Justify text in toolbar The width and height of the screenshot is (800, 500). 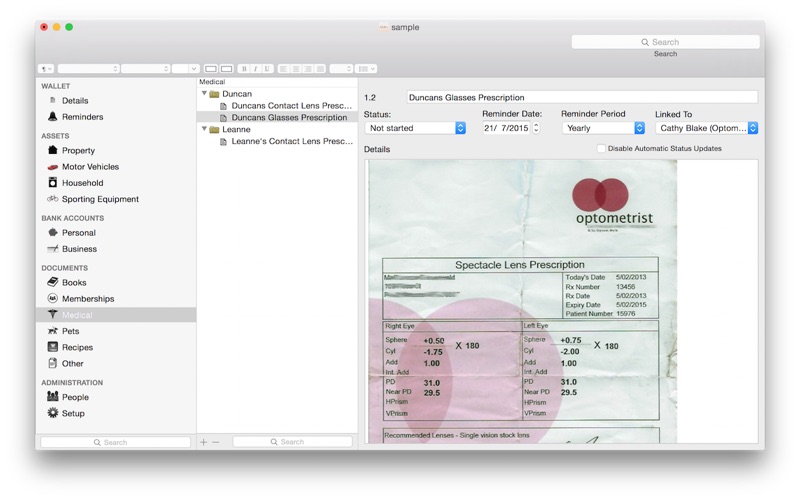point(320,68)
